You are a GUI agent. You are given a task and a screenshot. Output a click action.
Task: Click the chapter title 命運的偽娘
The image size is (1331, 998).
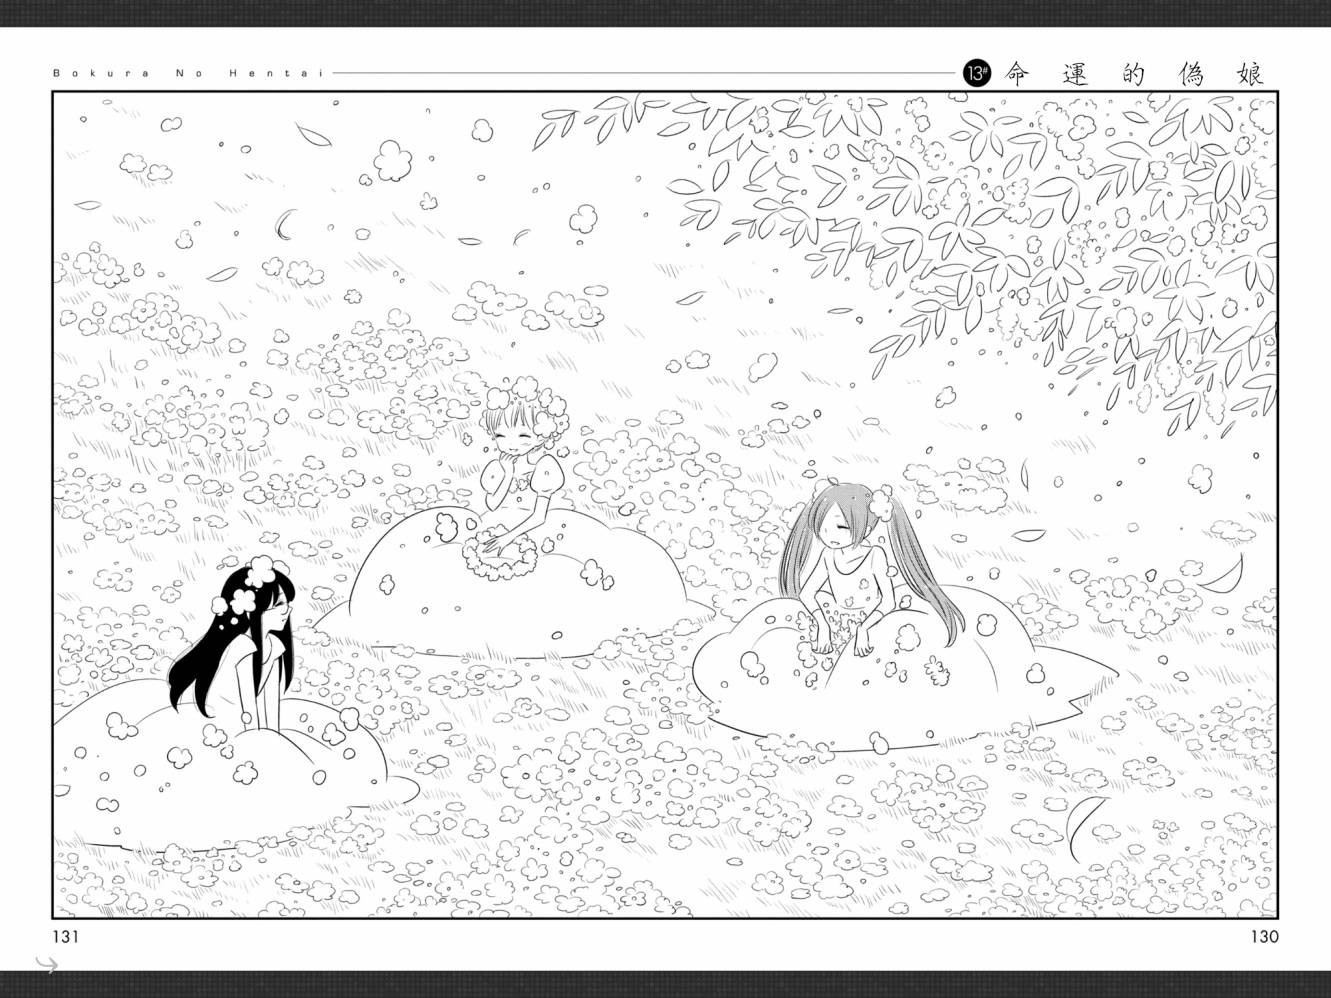point(1133,74)
